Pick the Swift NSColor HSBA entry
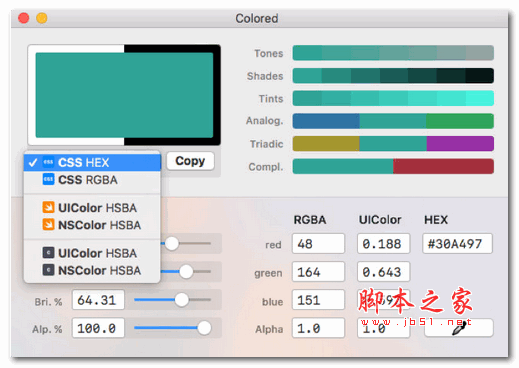 [x=92, y=225]
